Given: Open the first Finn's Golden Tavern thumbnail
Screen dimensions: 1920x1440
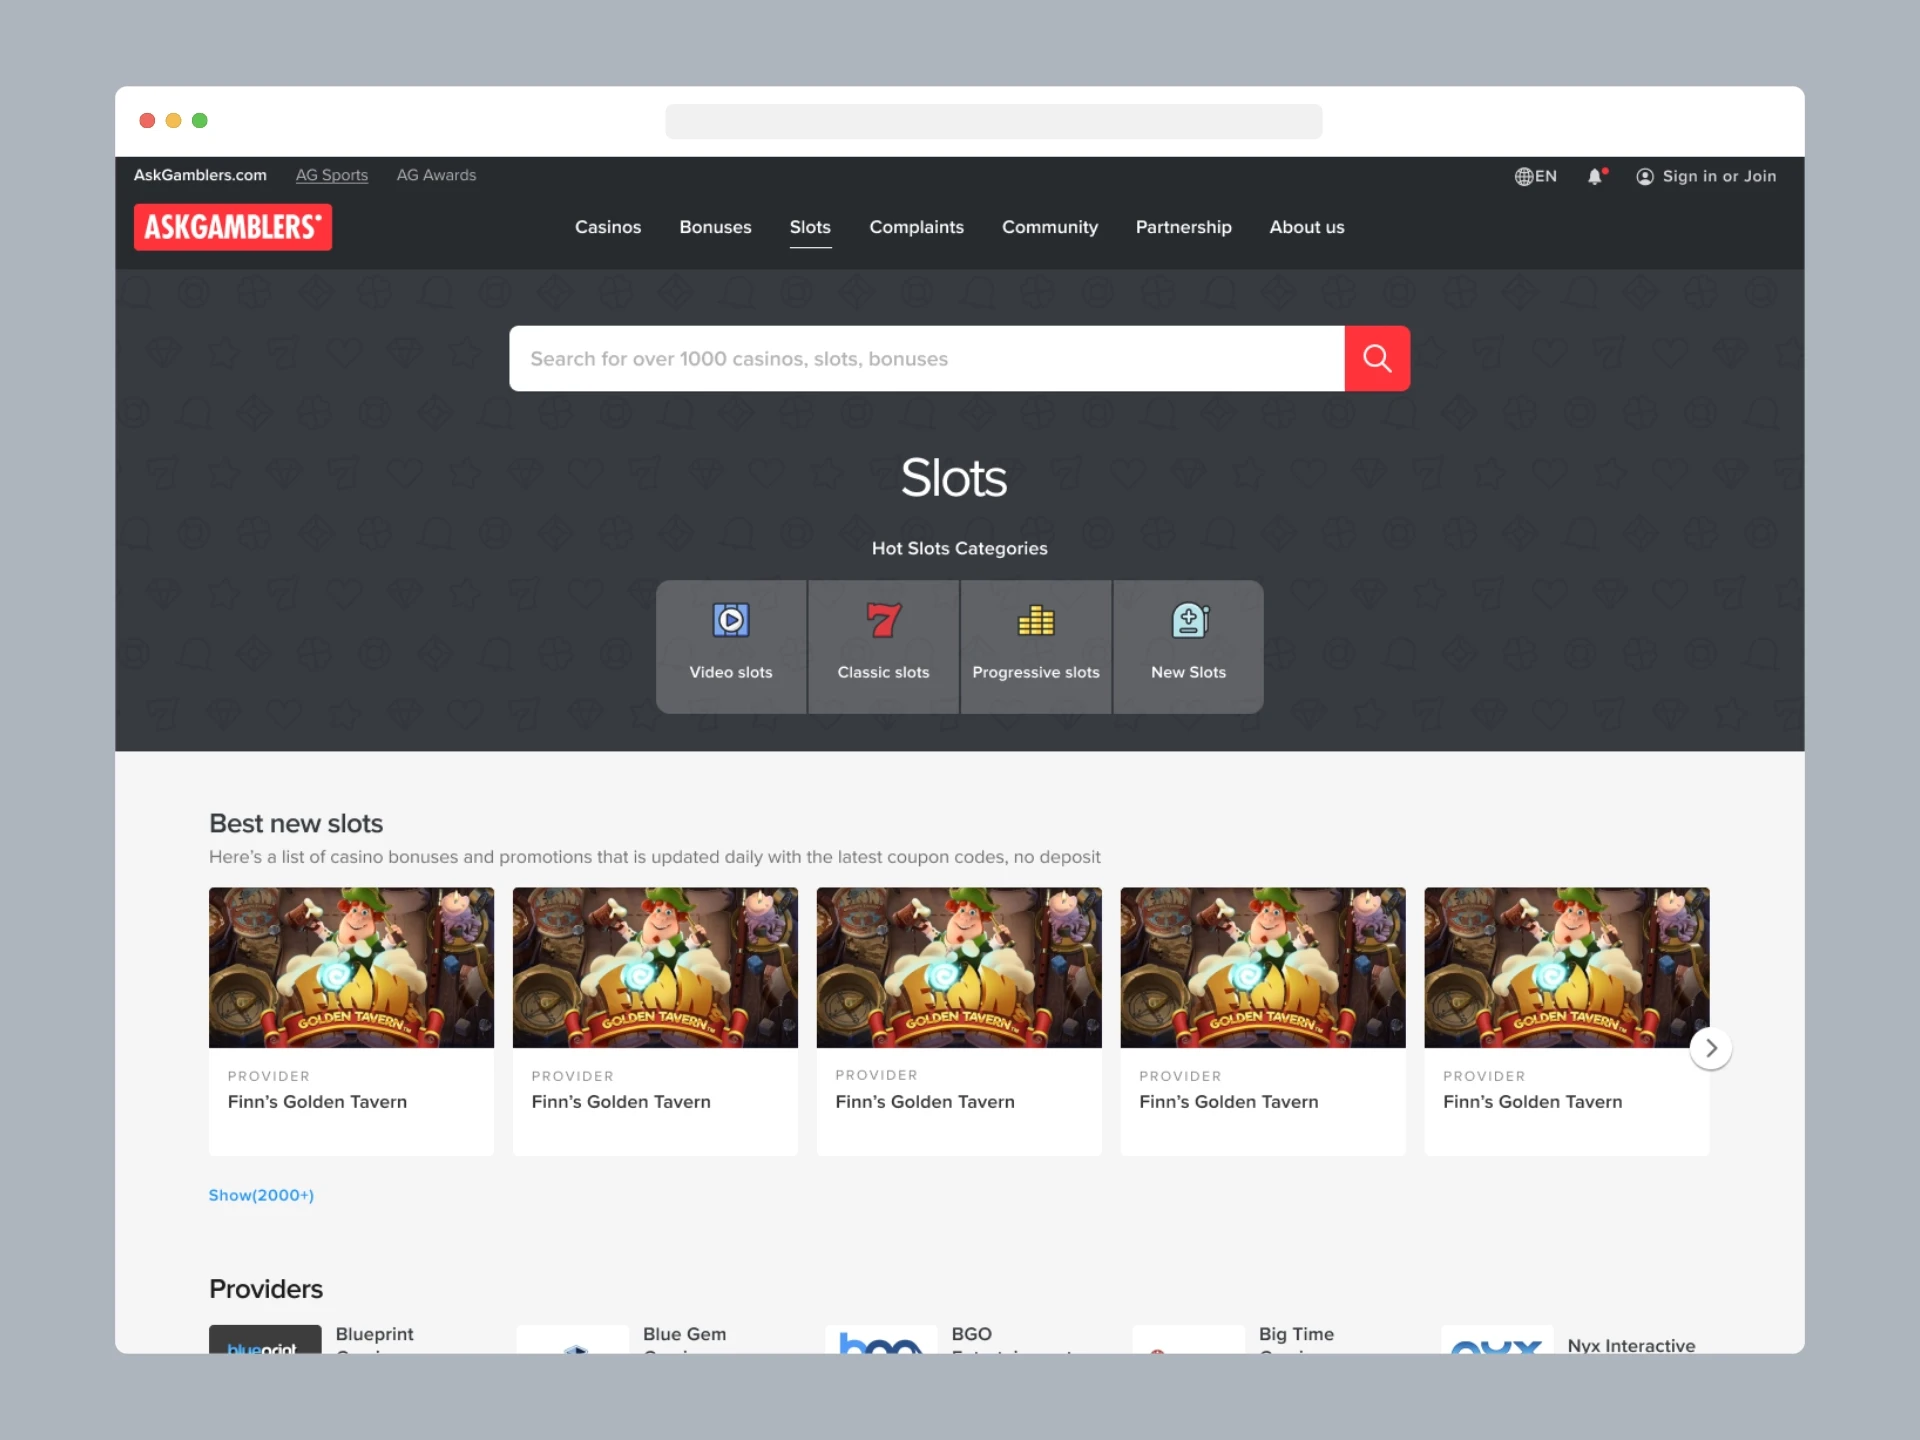Looking at the screenshot, I should [351, 967].
